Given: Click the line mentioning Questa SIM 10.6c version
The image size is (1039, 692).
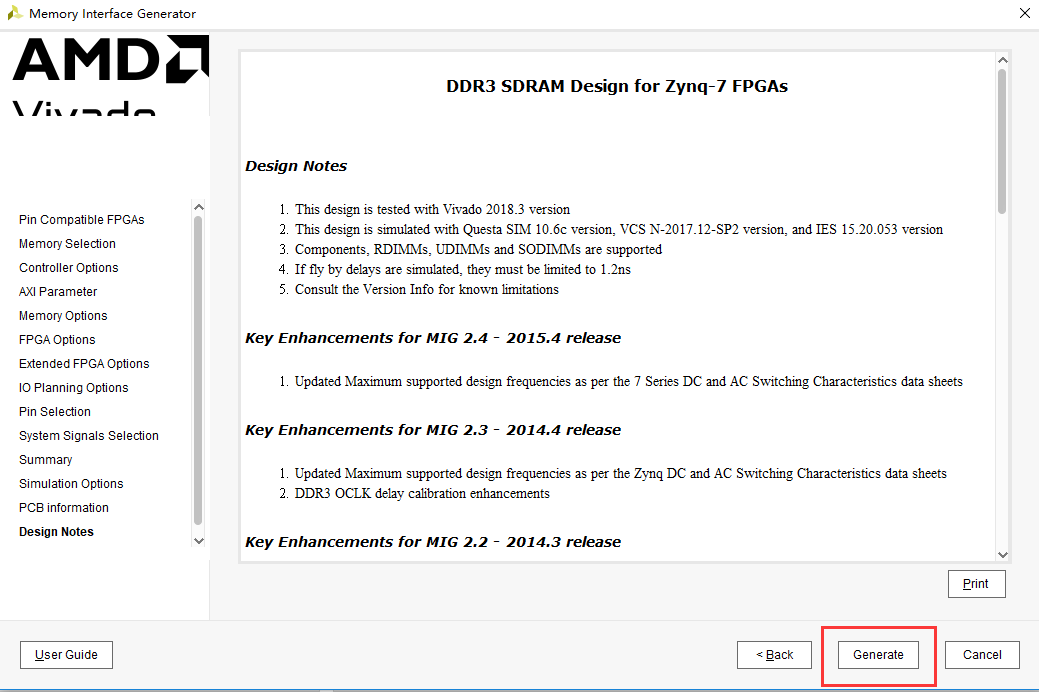Looking at the screenshot, I should 619,229.
